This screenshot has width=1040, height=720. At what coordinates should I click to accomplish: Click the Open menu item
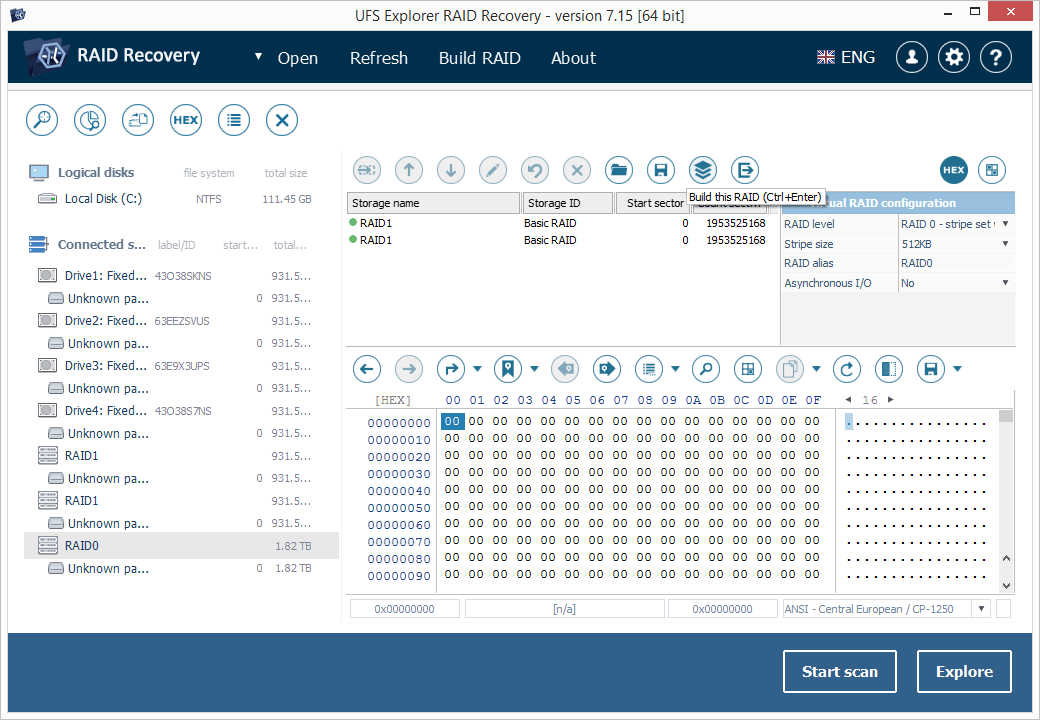tap(298, 58)
